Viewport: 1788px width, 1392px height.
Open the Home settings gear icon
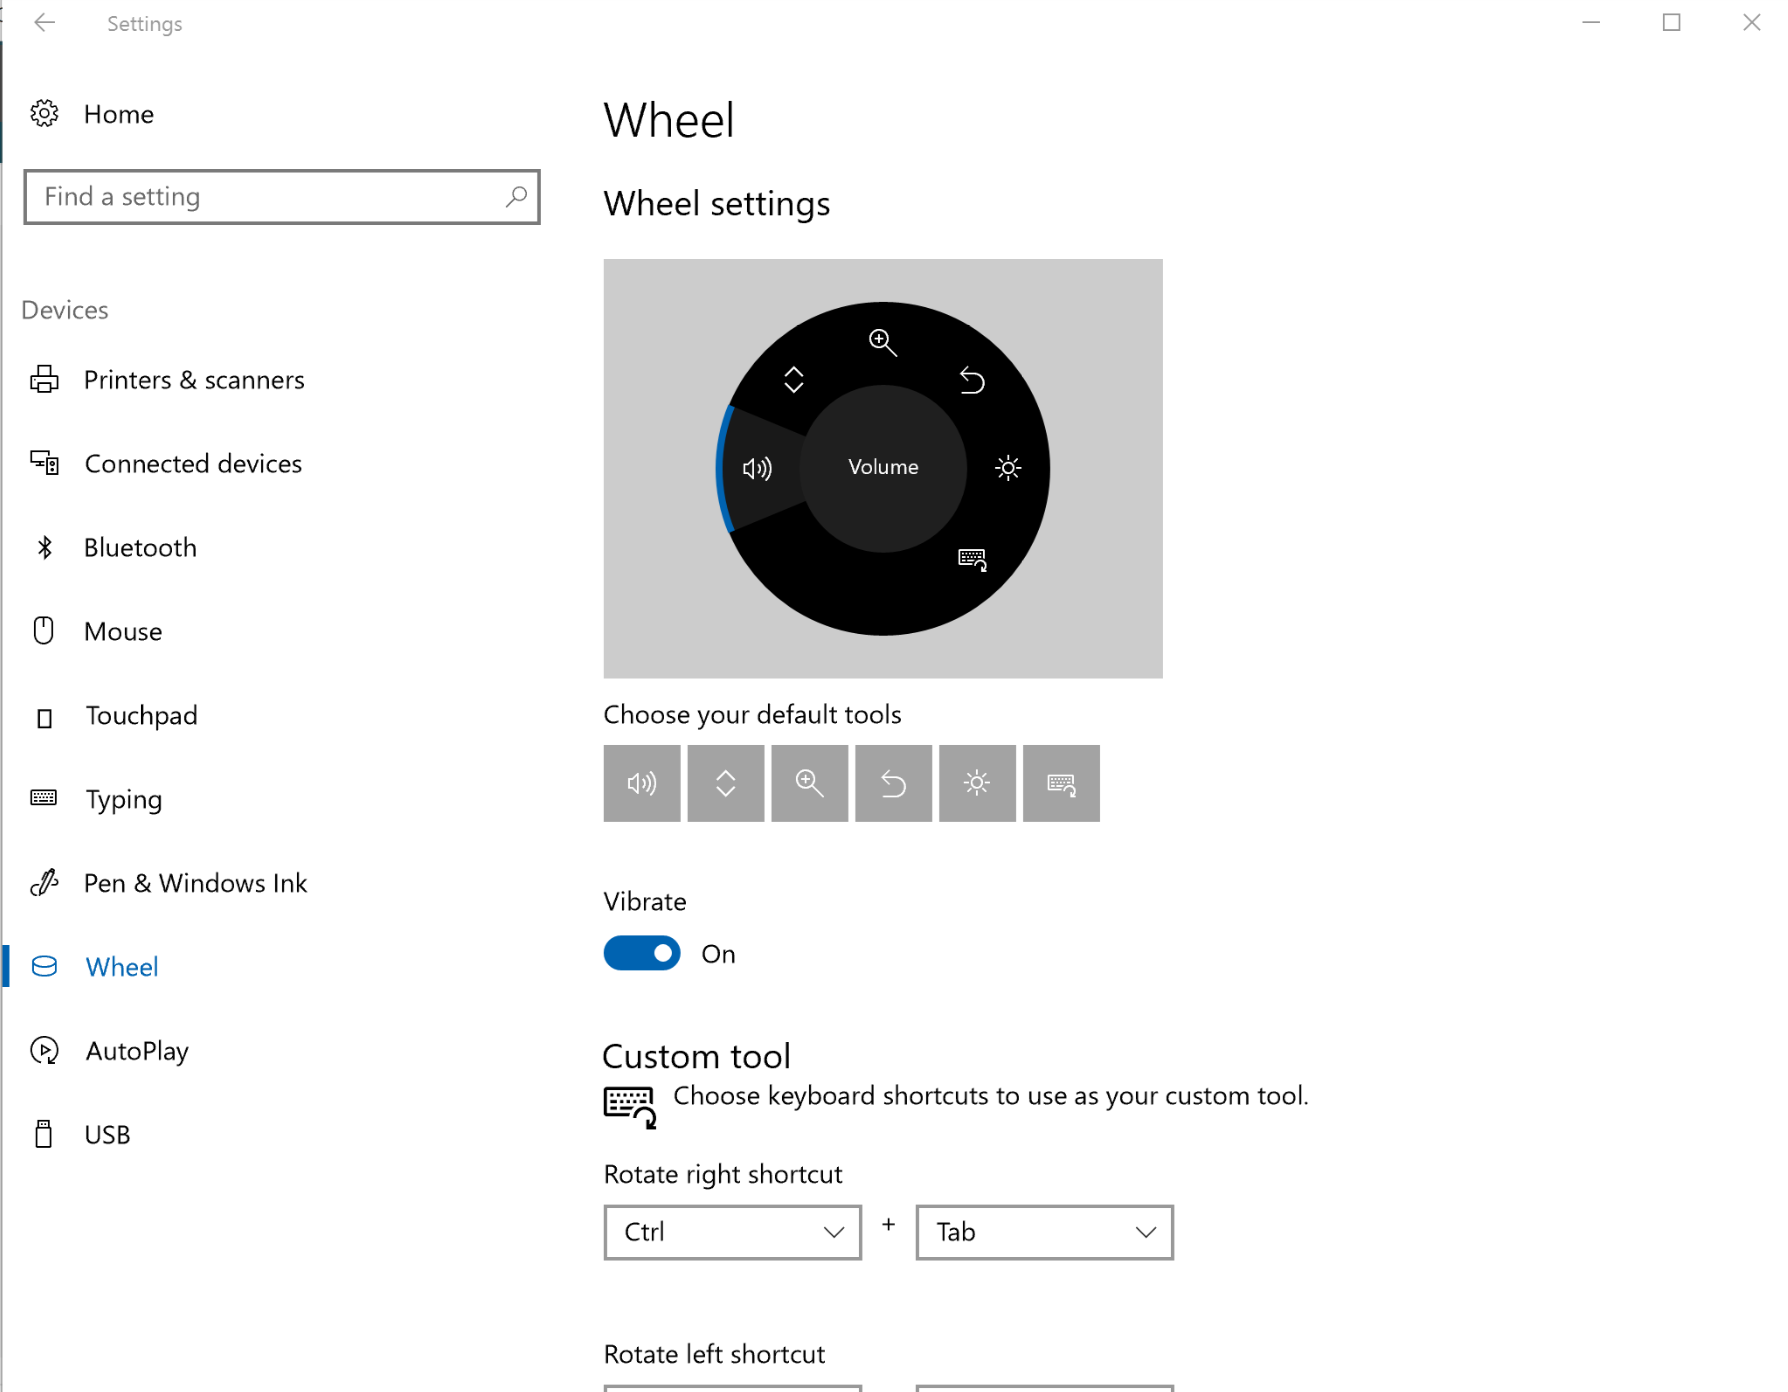coord(44,114)
